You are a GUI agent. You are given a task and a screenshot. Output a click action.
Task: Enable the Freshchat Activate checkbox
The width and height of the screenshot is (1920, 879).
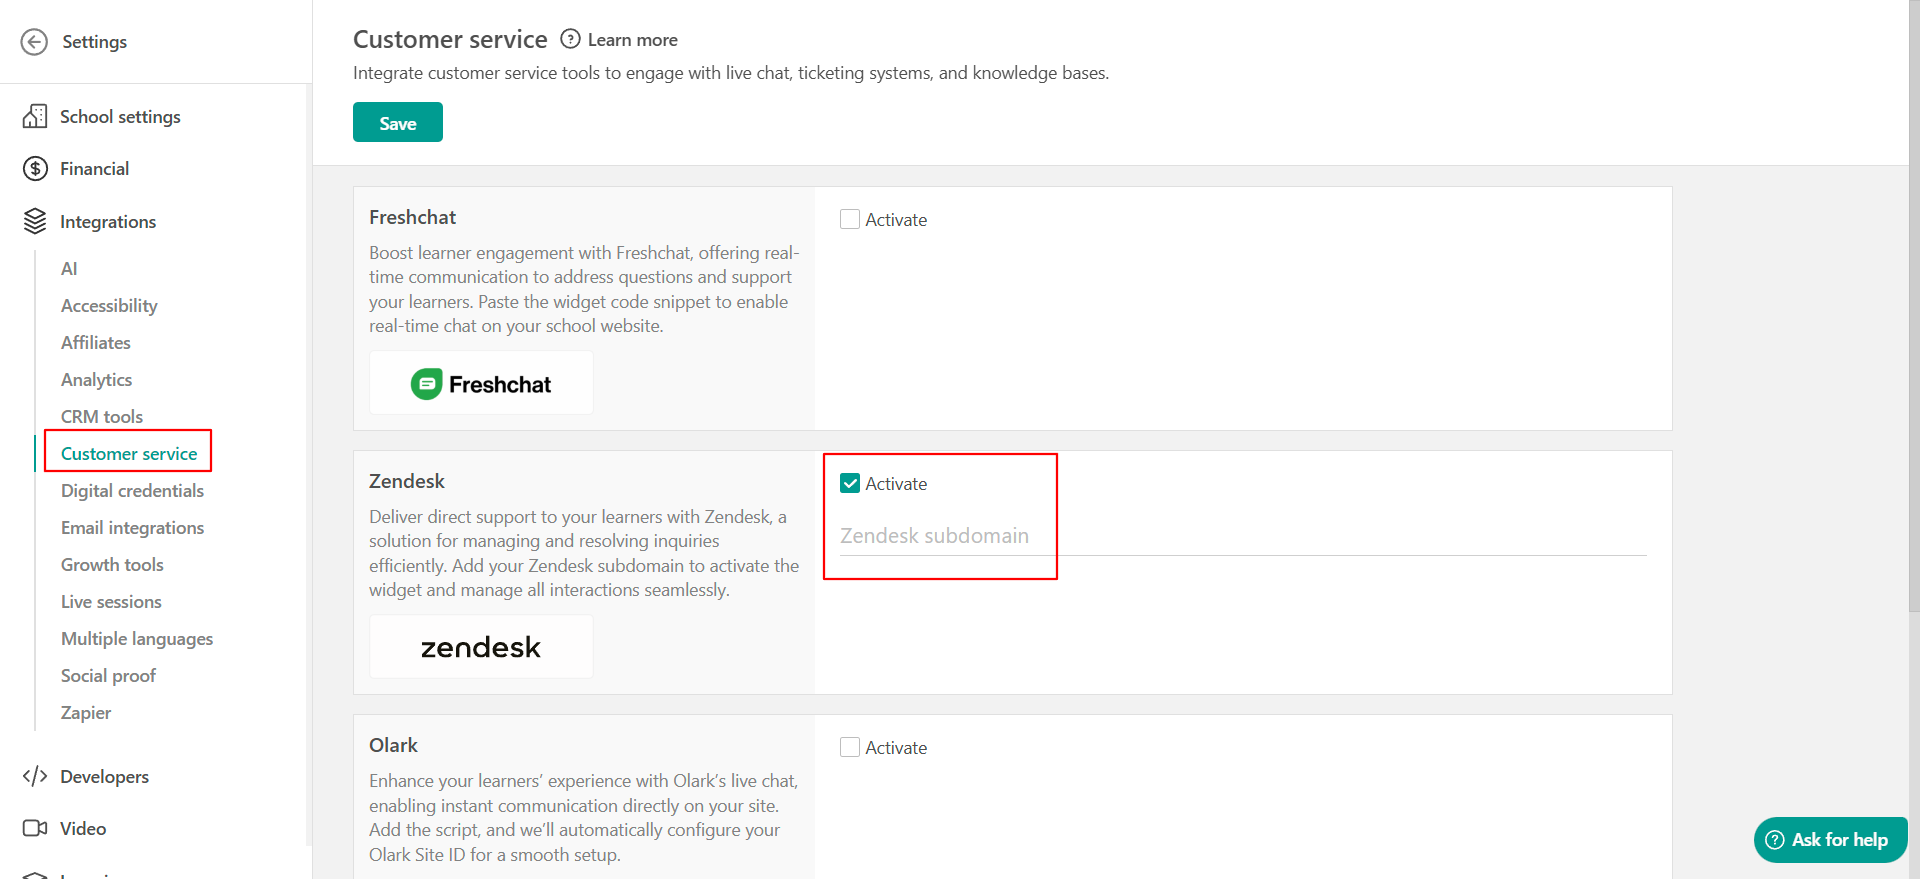pyautogui.click(x=850, y=219)
